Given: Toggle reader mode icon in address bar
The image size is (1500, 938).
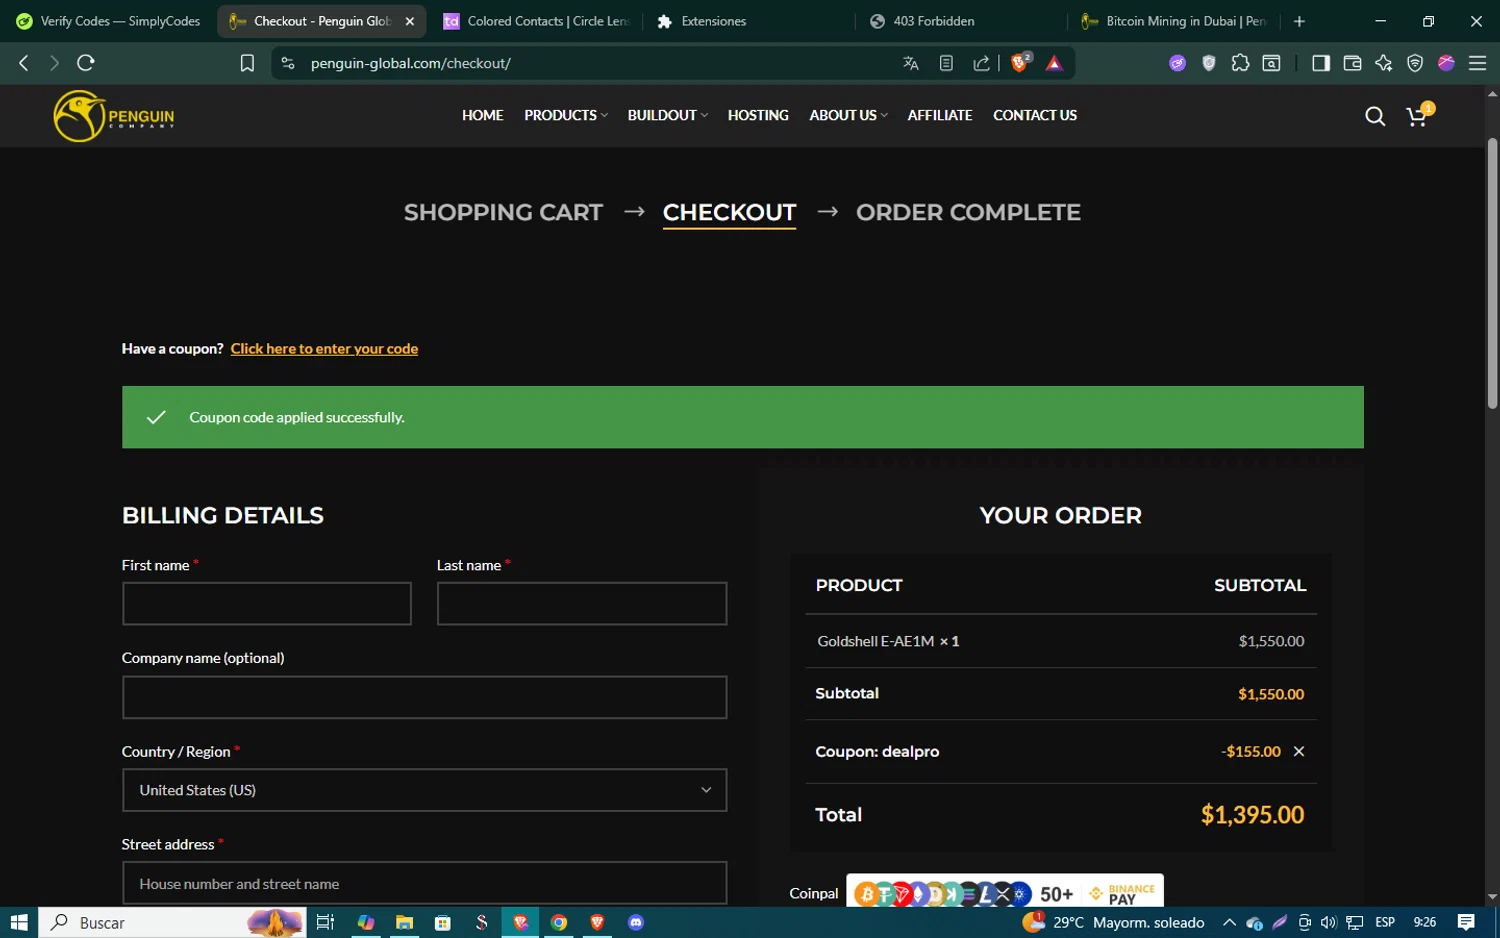Looking at the screenshot, I should pyautogui.click(x=946, y=63).
